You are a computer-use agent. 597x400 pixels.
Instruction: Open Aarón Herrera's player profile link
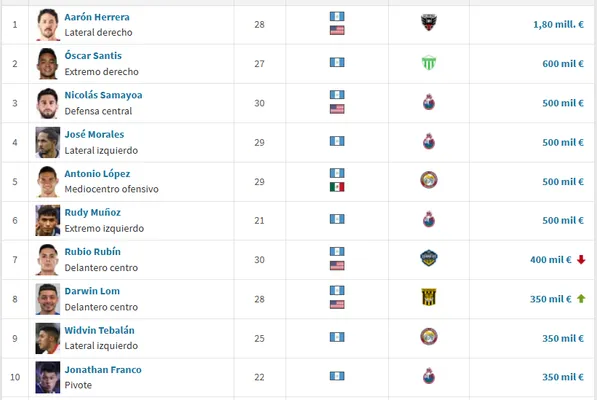tap(97, 17)
